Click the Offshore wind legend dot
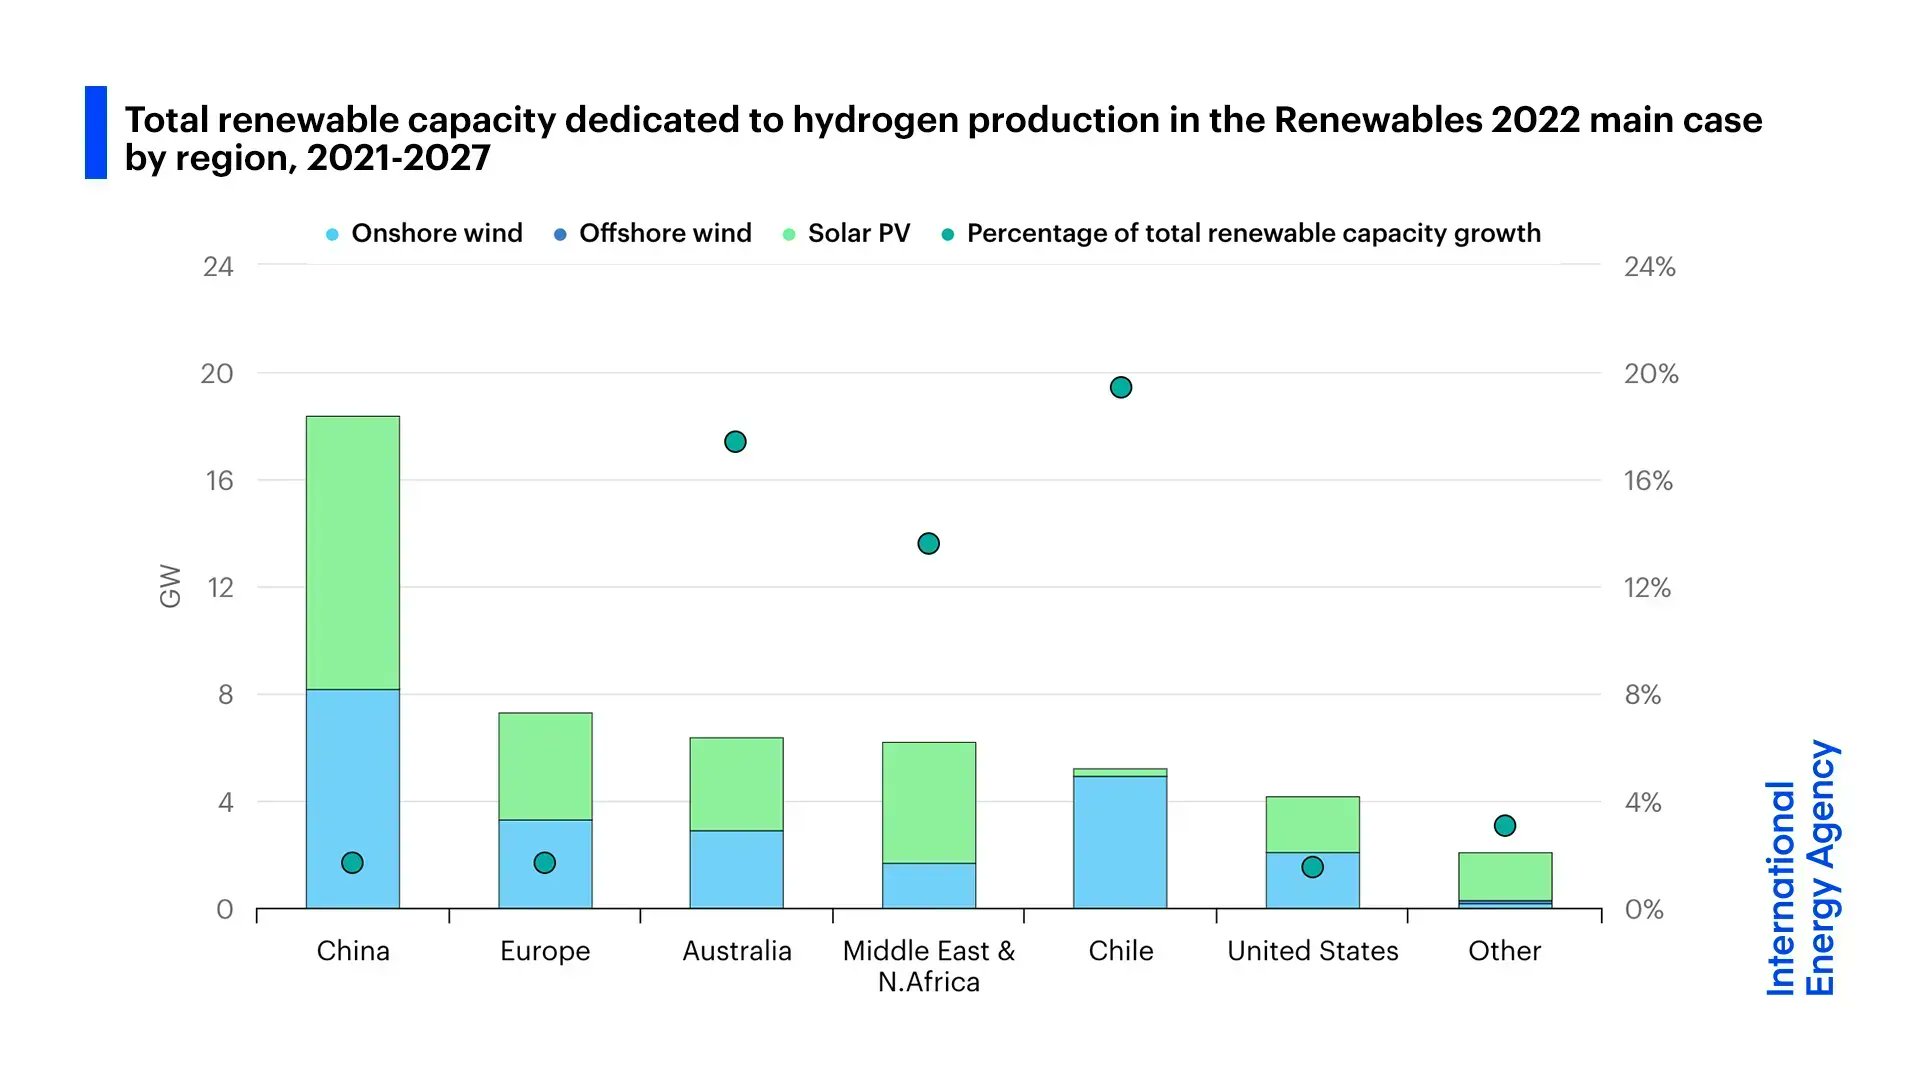 coord(561,233)
